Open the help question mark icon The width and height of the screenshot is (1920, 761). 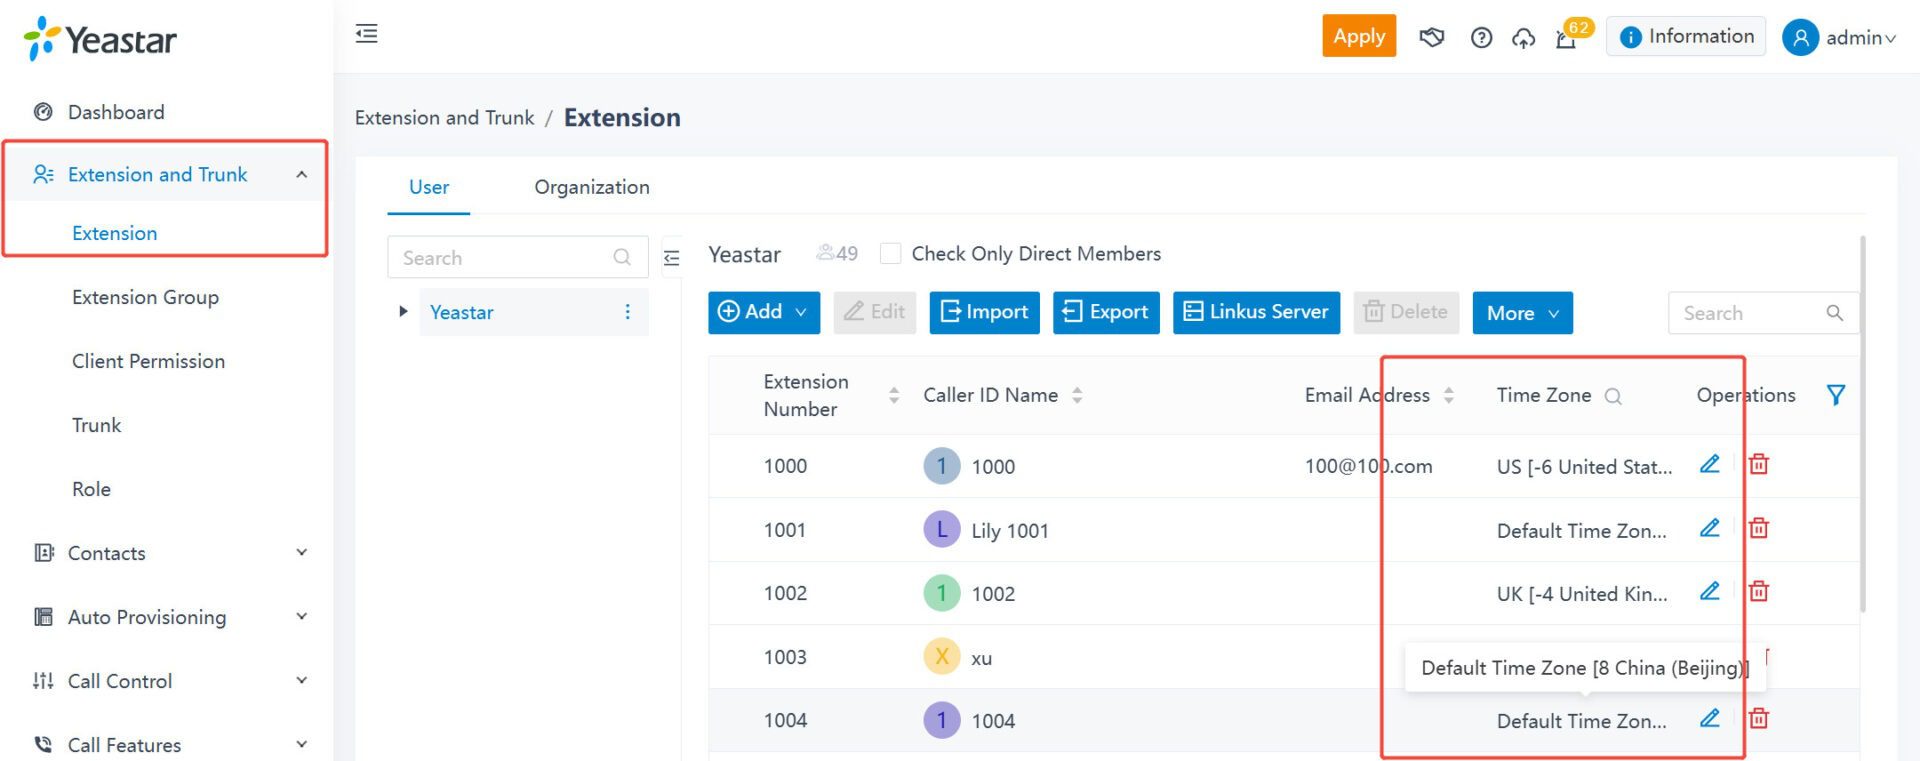1481,38
